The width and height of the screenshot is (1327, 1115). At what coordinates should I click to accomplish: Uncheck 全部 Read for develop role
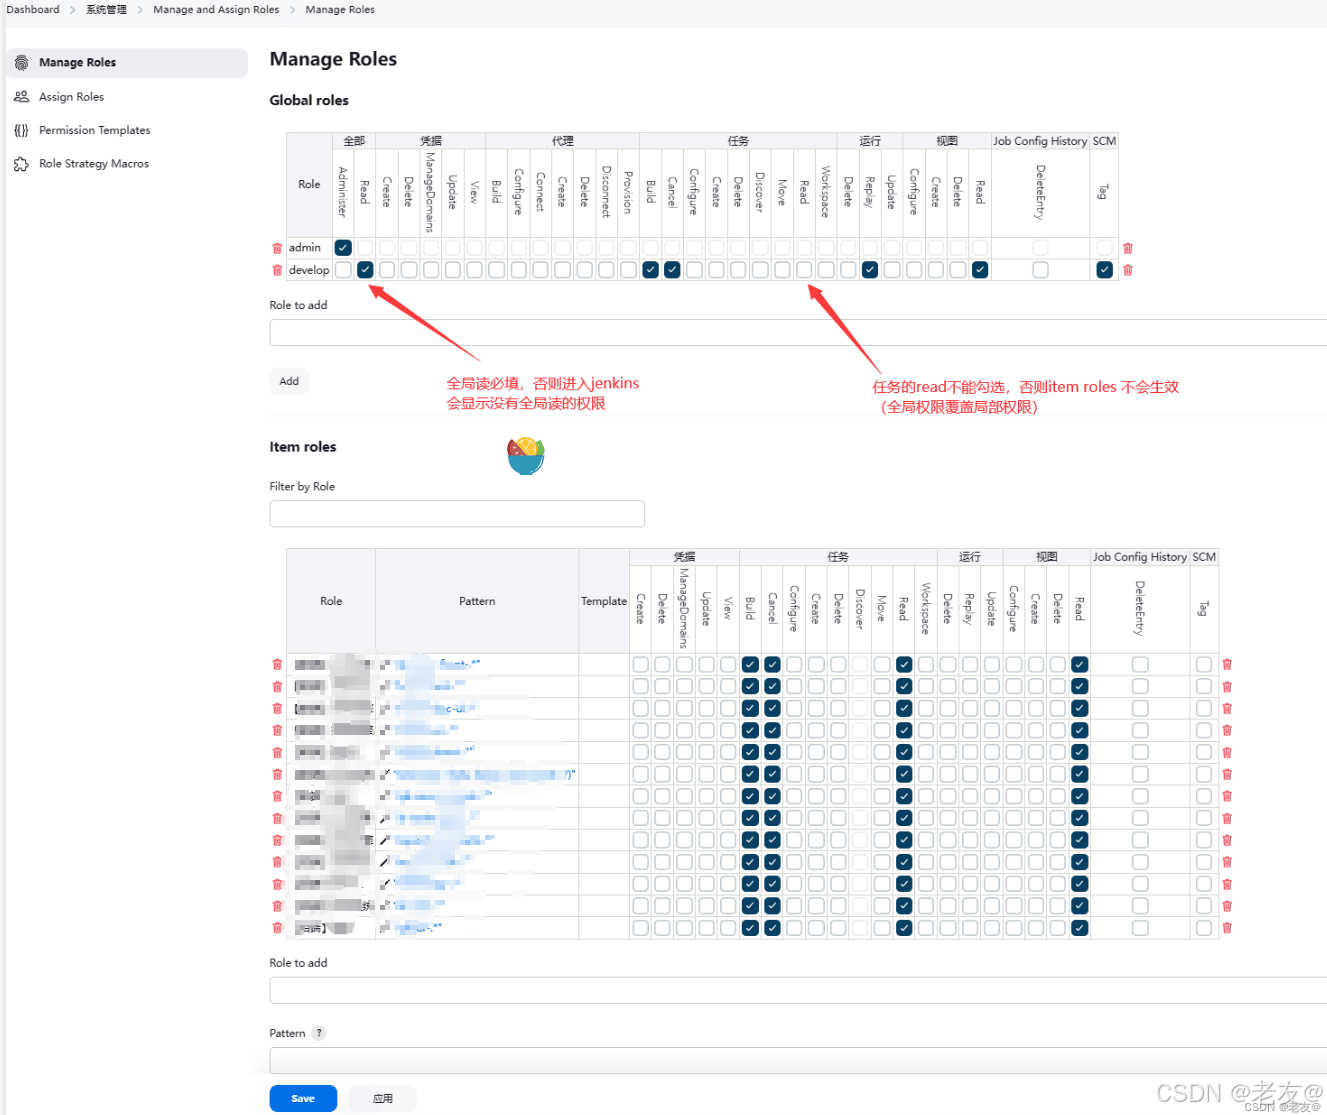(365, 270)
